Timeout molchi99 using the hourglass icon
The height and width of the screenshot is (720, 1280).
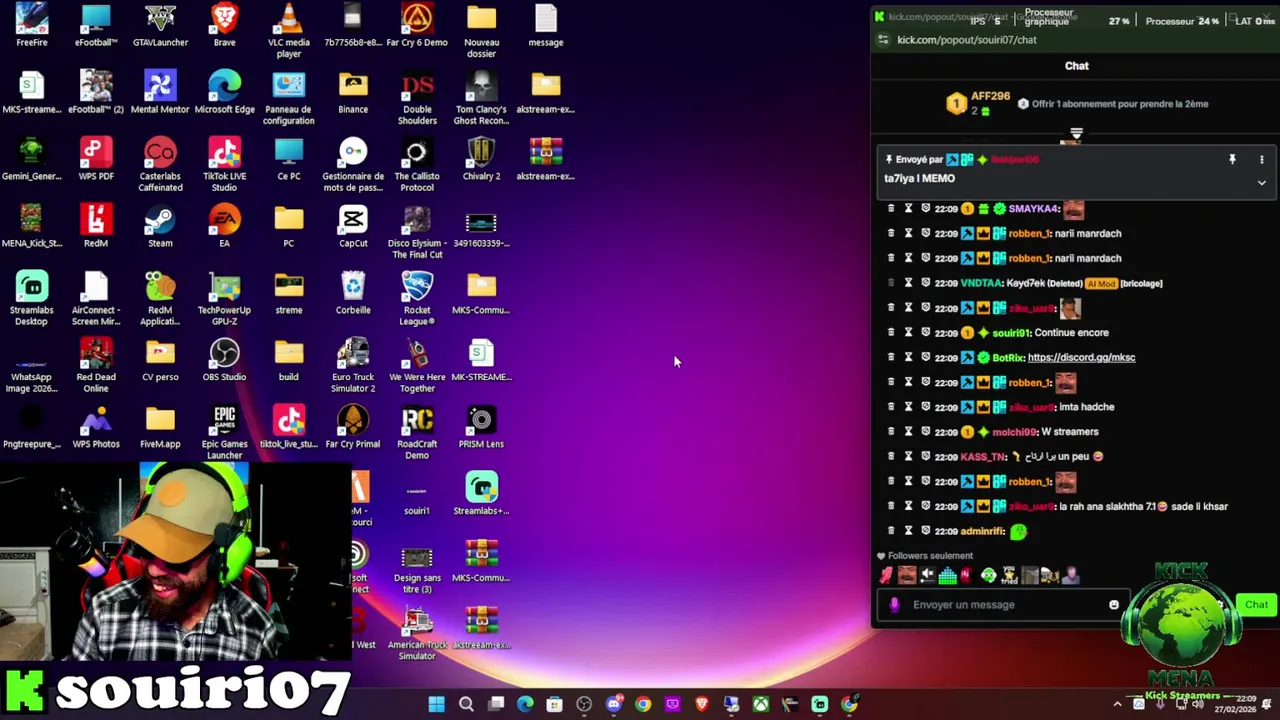click(908, 431)
